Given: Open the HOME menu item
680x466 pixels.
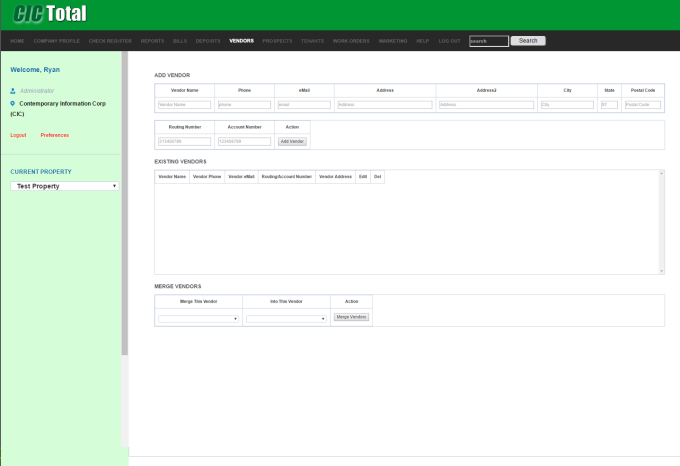Looking at the screenshot, I should [x=17, y=41].
